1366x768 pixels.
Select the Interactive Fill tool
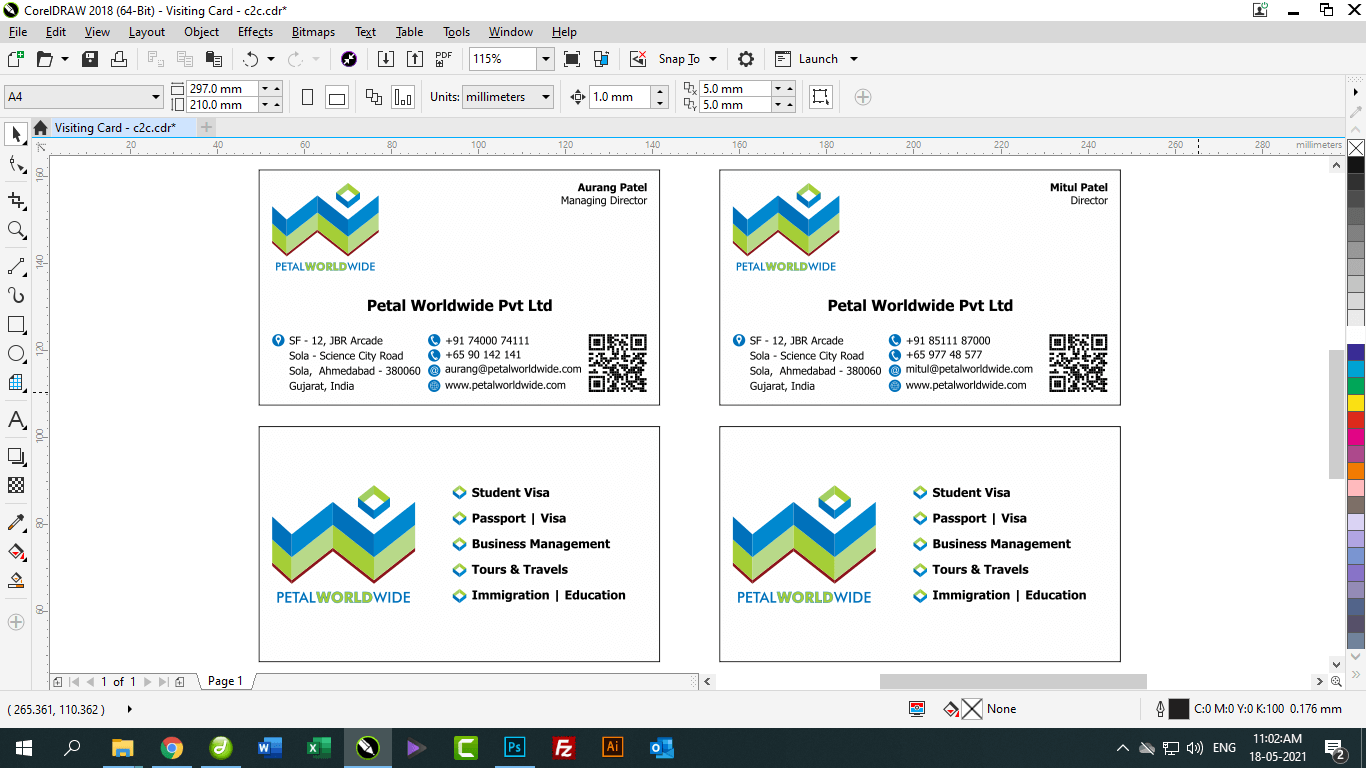(16, 551)
